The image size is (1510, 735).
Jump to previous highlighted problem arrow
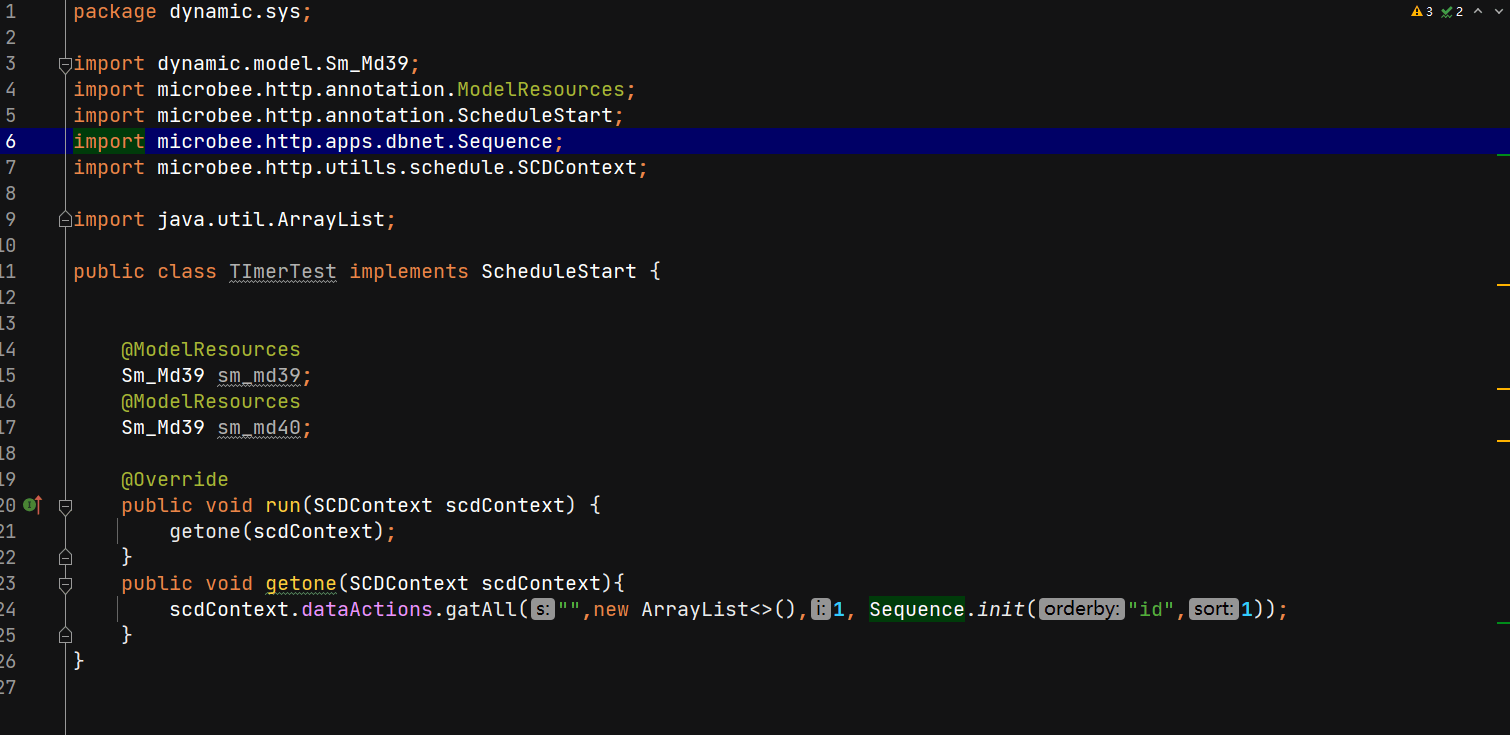tap(1477, 12)
